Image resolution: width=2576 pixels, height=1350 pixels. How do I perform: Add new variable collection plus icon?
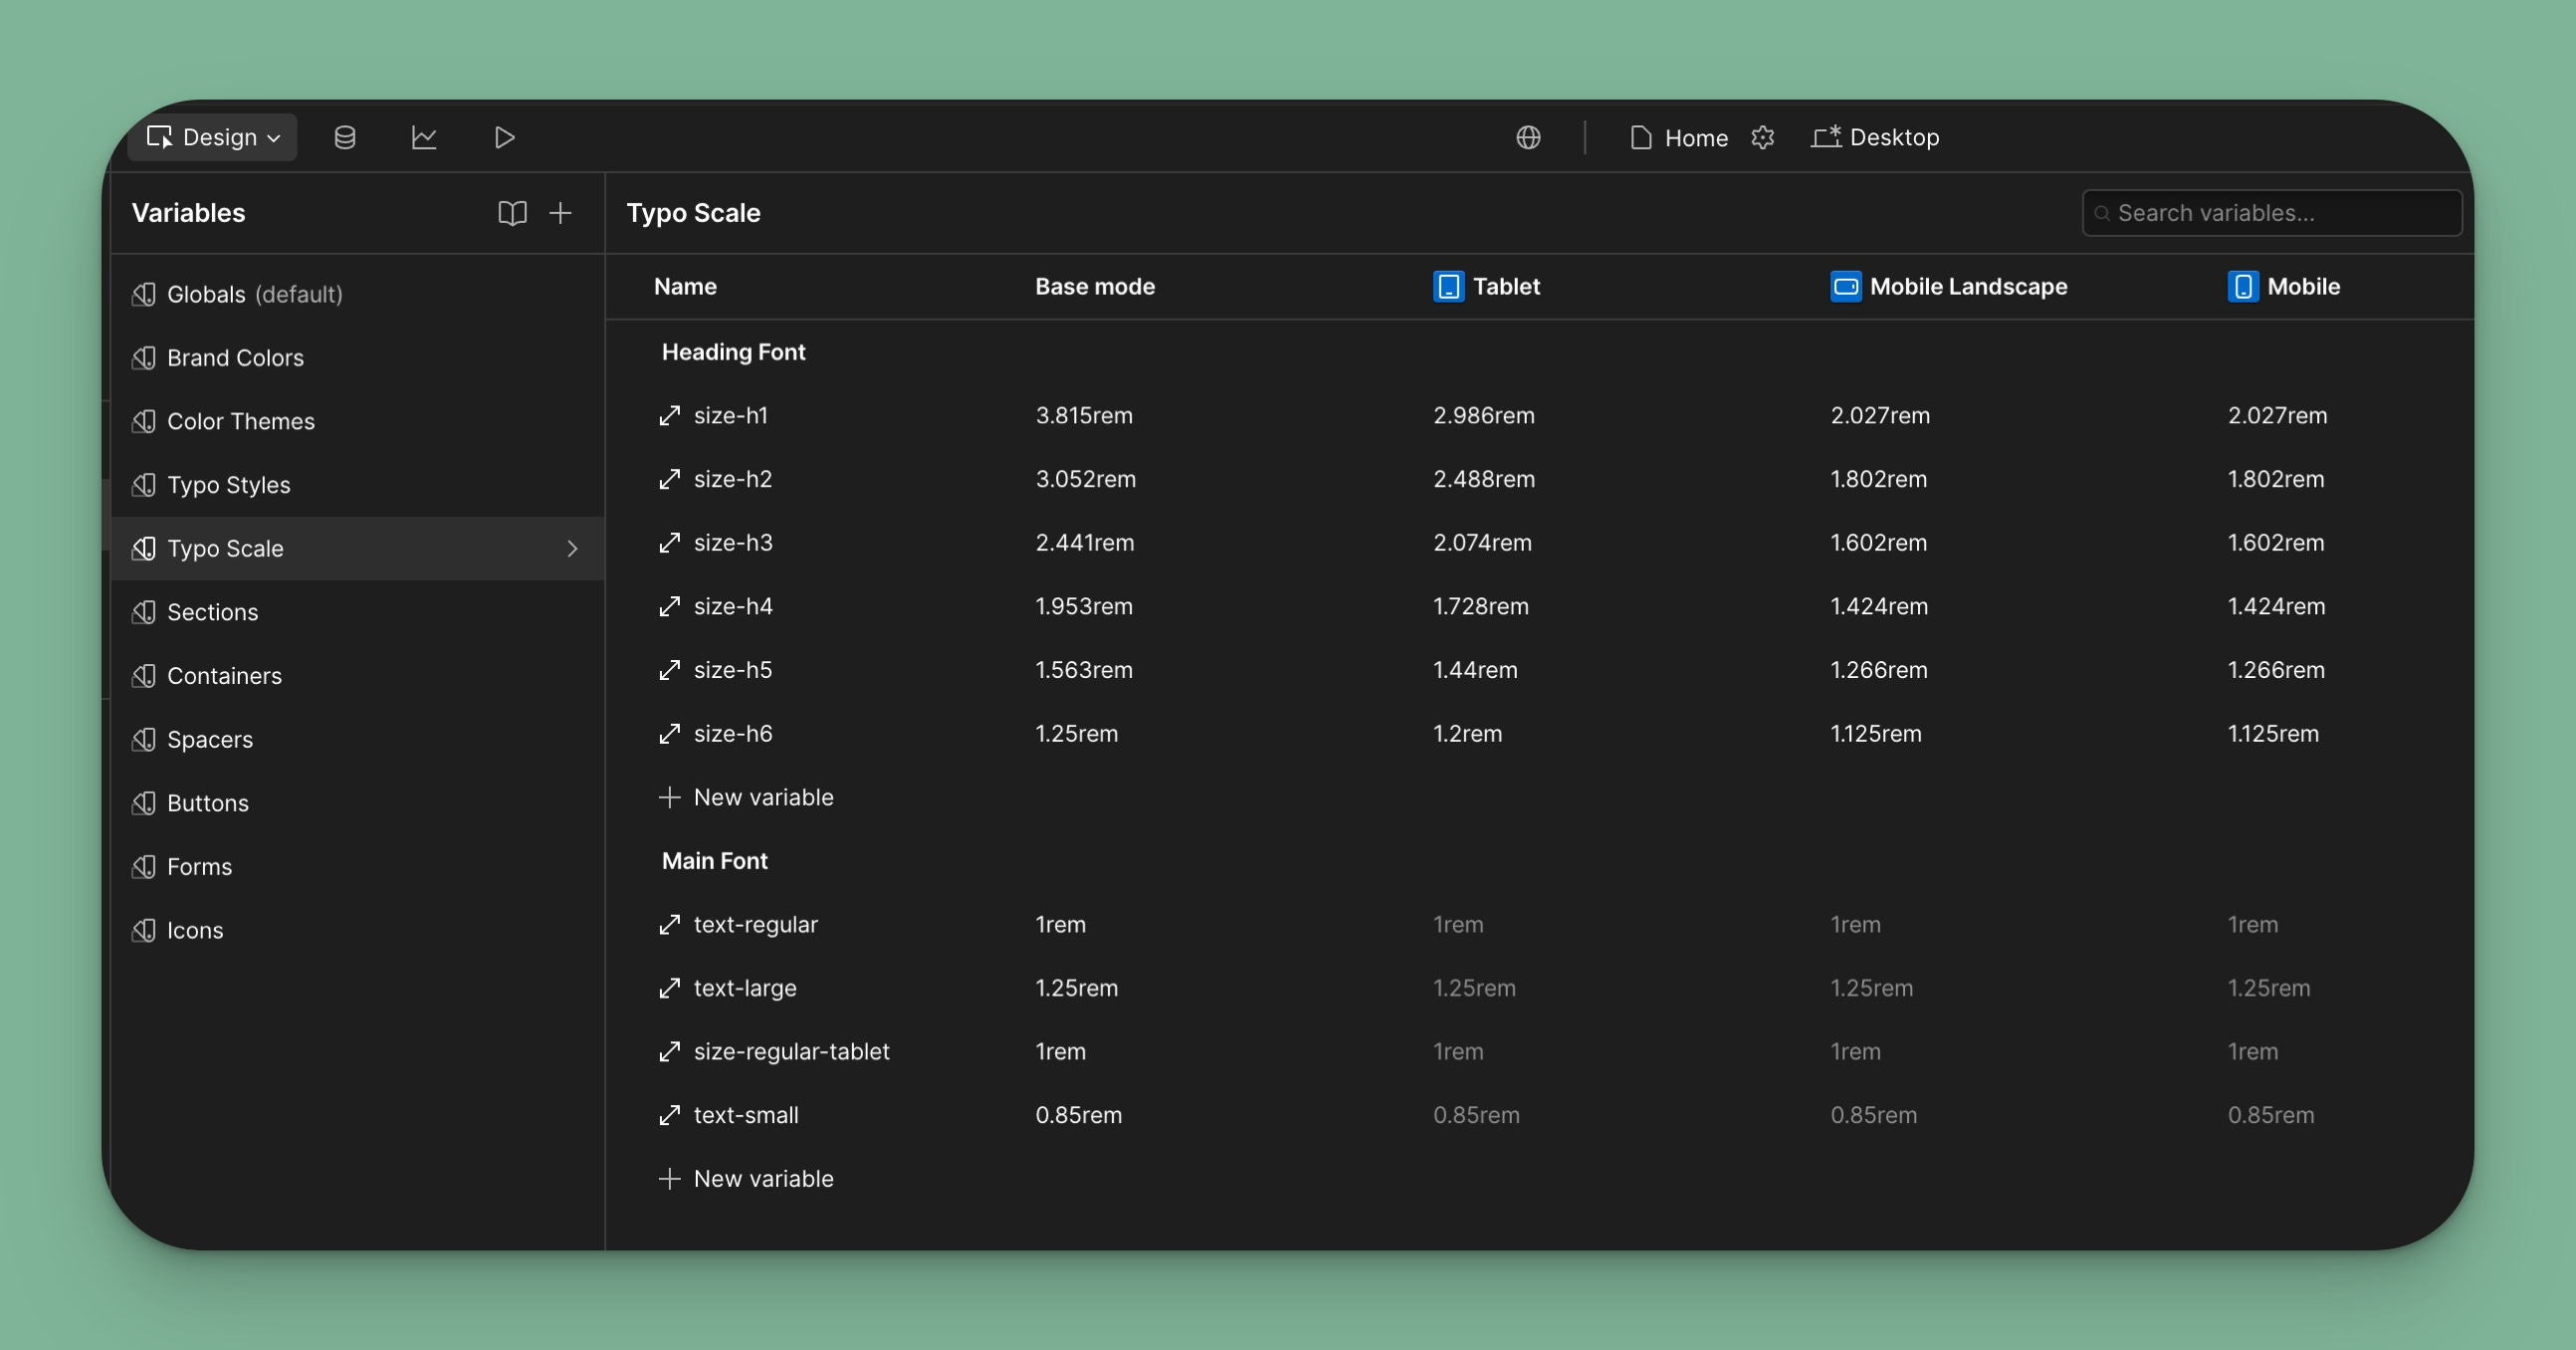point(561,213)
